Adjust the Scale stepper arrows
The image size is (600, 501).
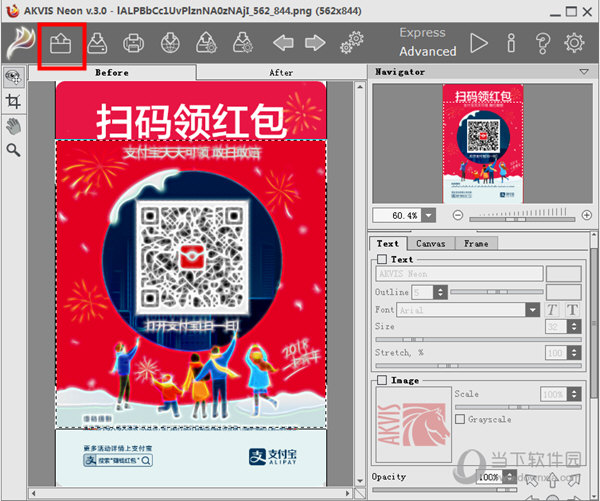[x=574, y=394]
